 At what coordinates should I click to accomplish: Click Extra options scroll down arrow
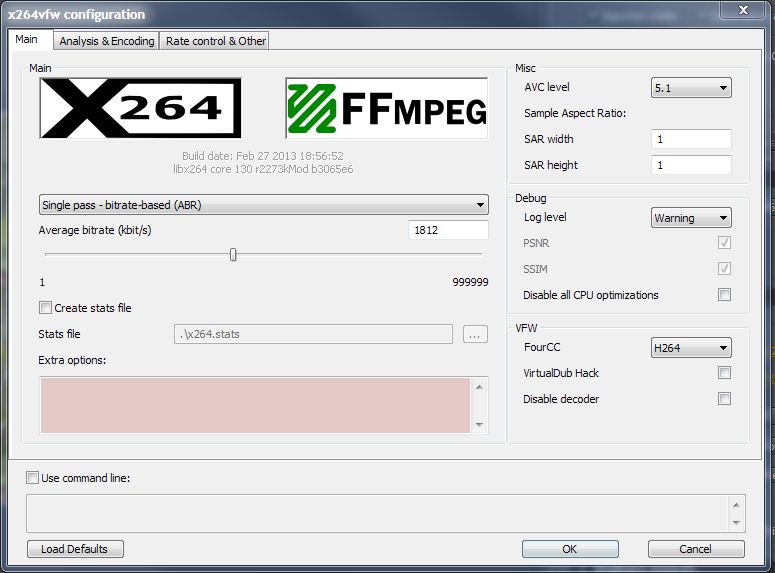click(x=479, y=424)
